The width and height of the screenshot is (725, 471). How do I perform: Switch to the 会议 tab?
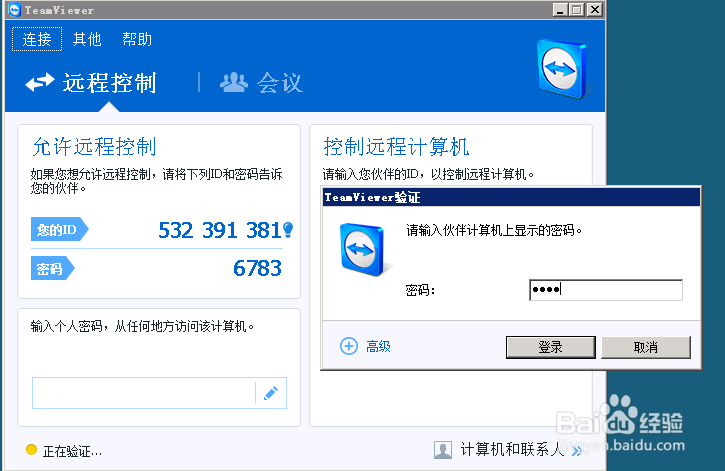coord(261,83)
